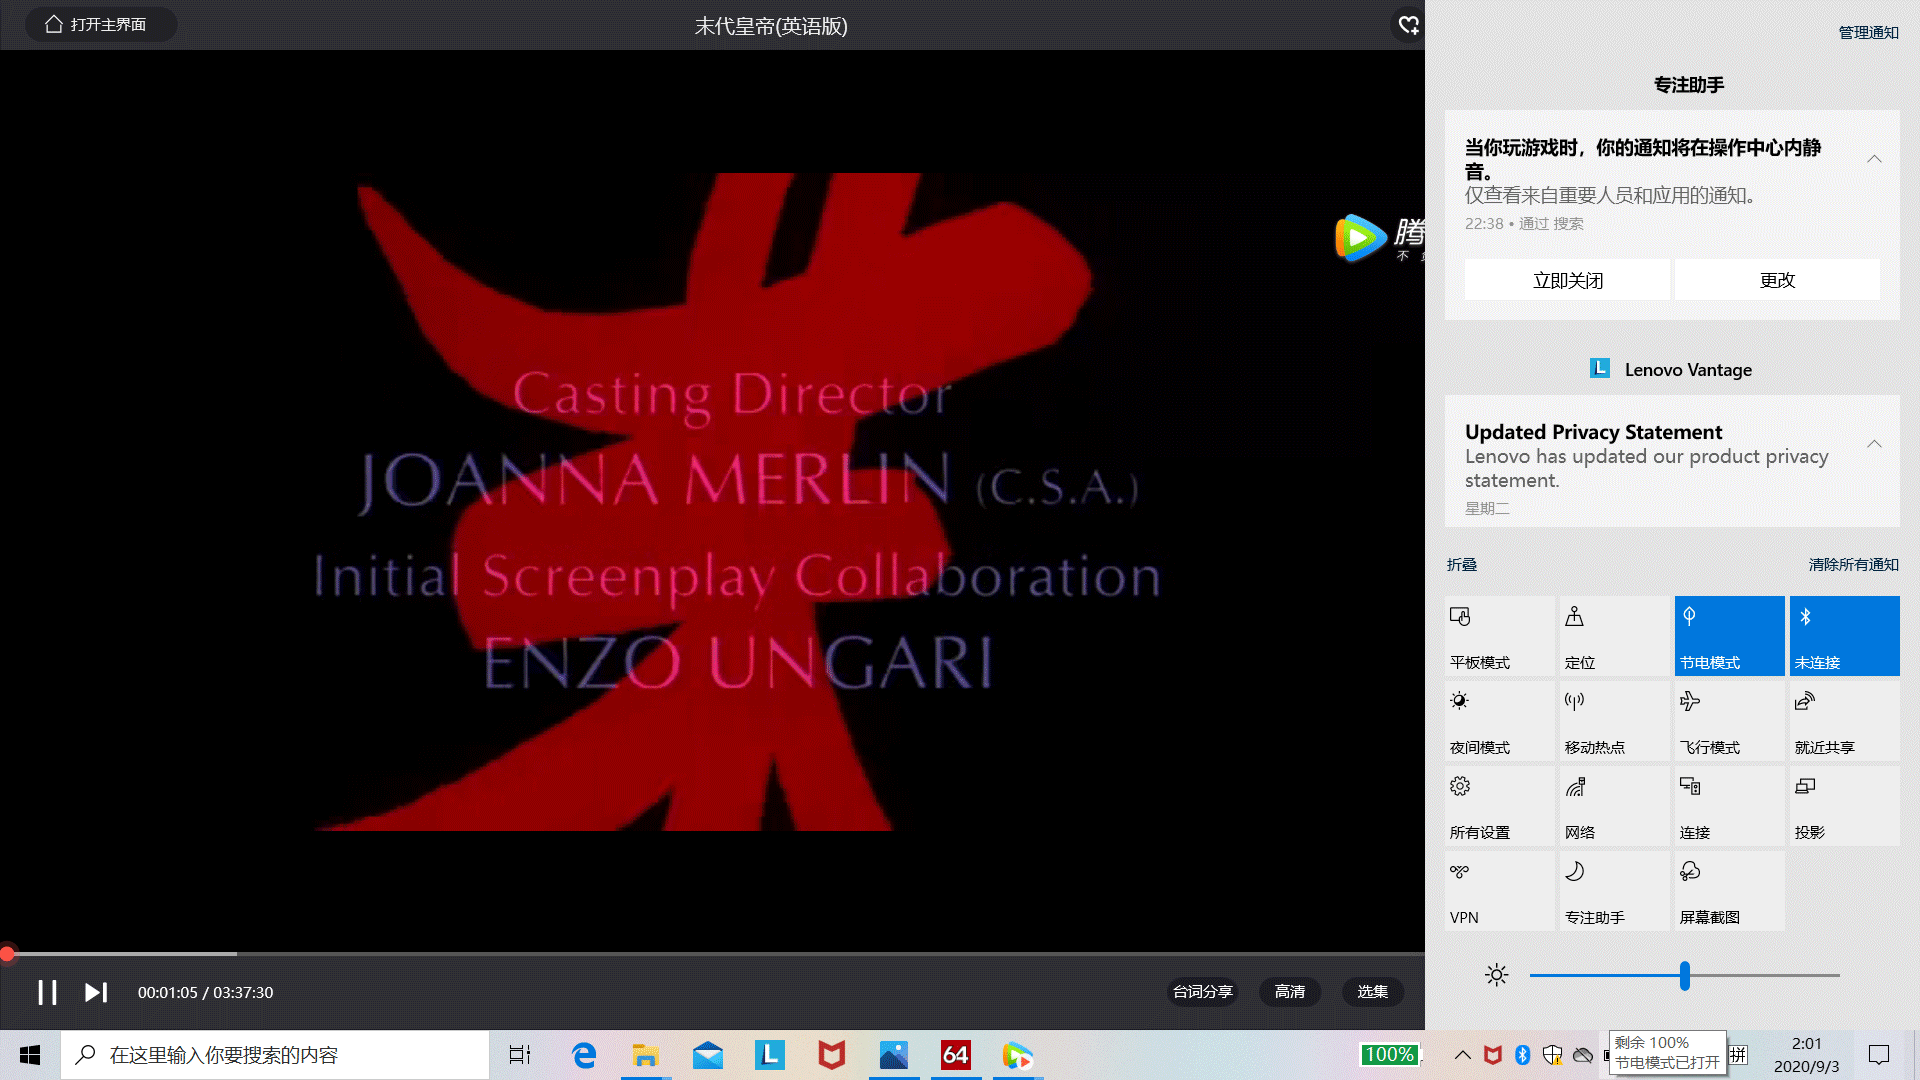Click 屏幕截图 screen snip tile
The height and width of the screenshot is (1080, 1920).
point(1729,891)
